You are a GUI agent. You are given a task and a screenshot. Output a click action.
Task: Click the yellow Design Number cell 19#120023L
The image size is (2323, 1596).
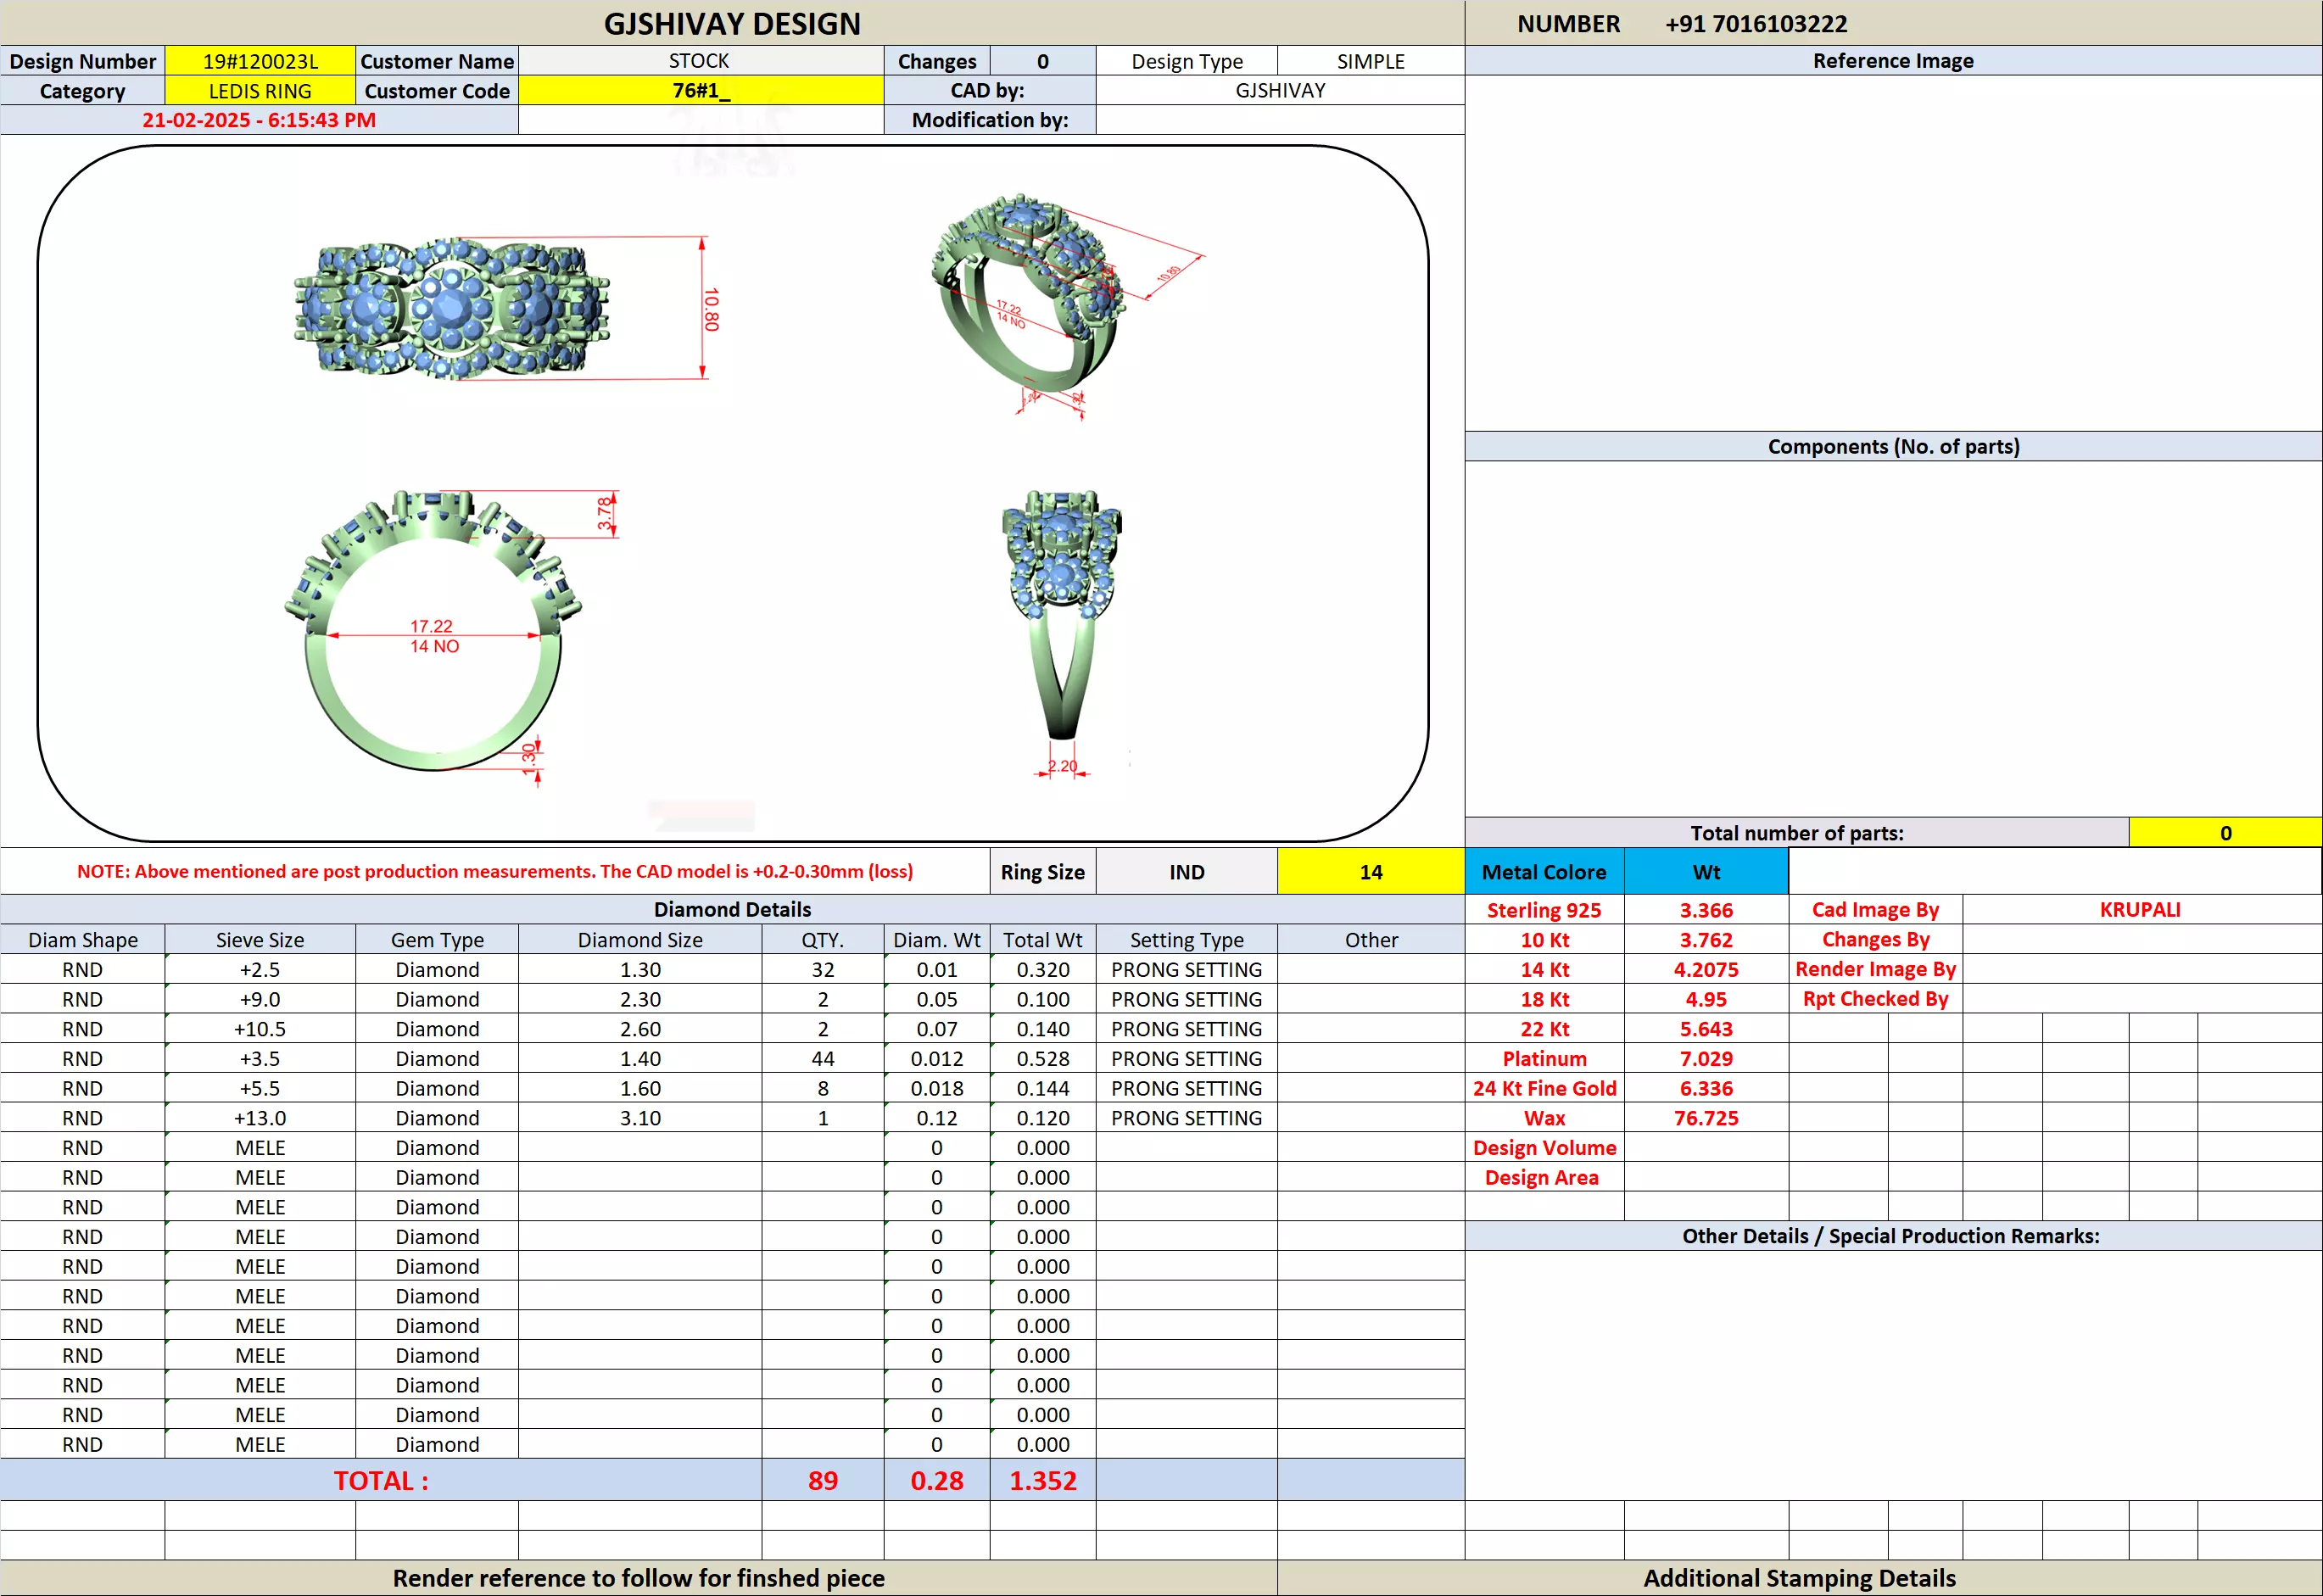click(260, 61)
